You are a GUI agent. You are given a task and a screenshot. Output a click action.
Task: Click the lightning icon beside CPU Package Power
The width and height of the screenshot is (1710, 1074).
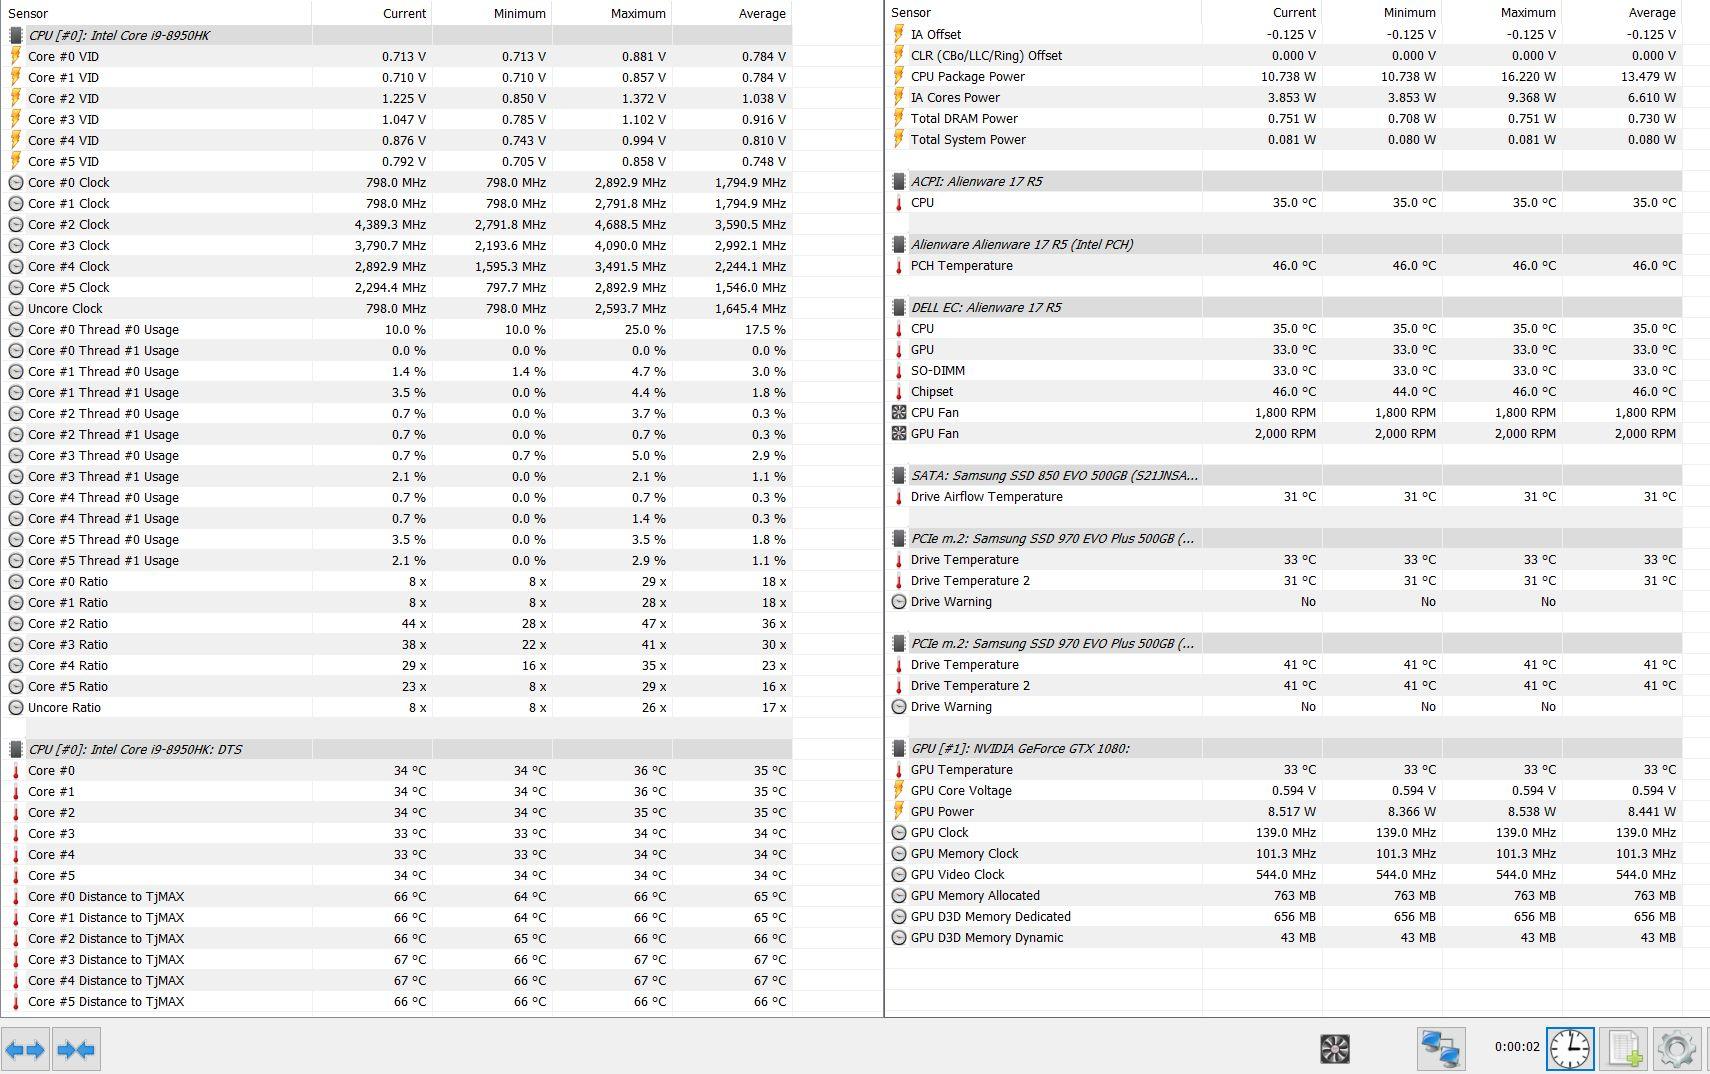(899, 76)
